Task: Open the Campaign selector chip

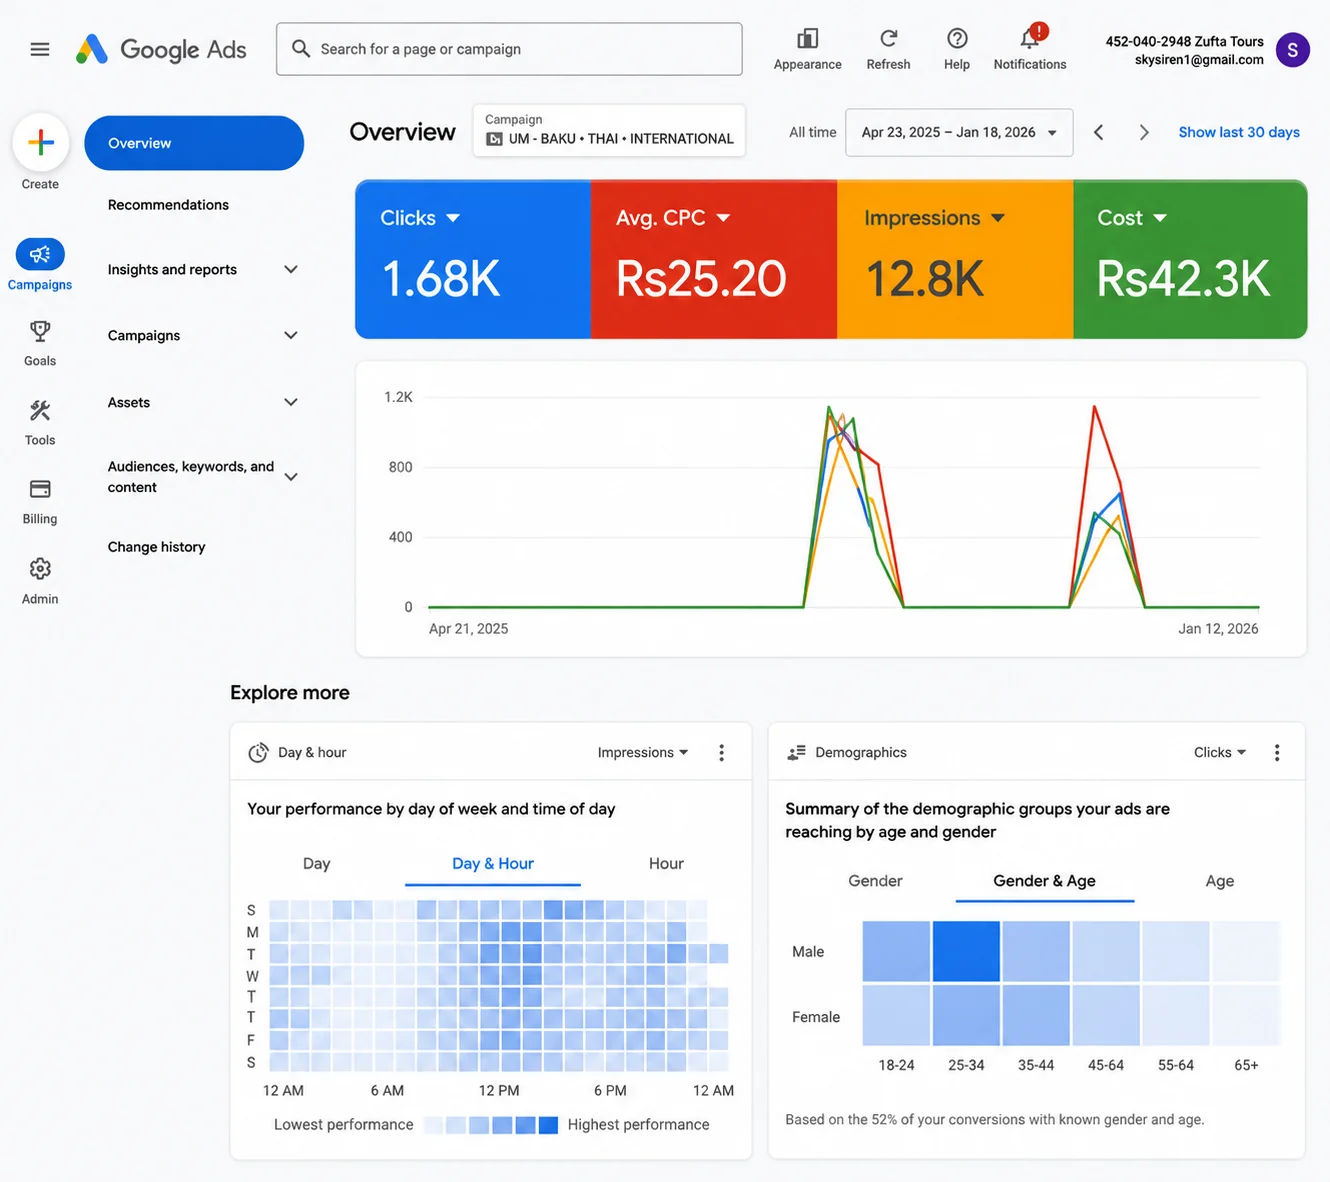Action: click(x=609, y=130)
